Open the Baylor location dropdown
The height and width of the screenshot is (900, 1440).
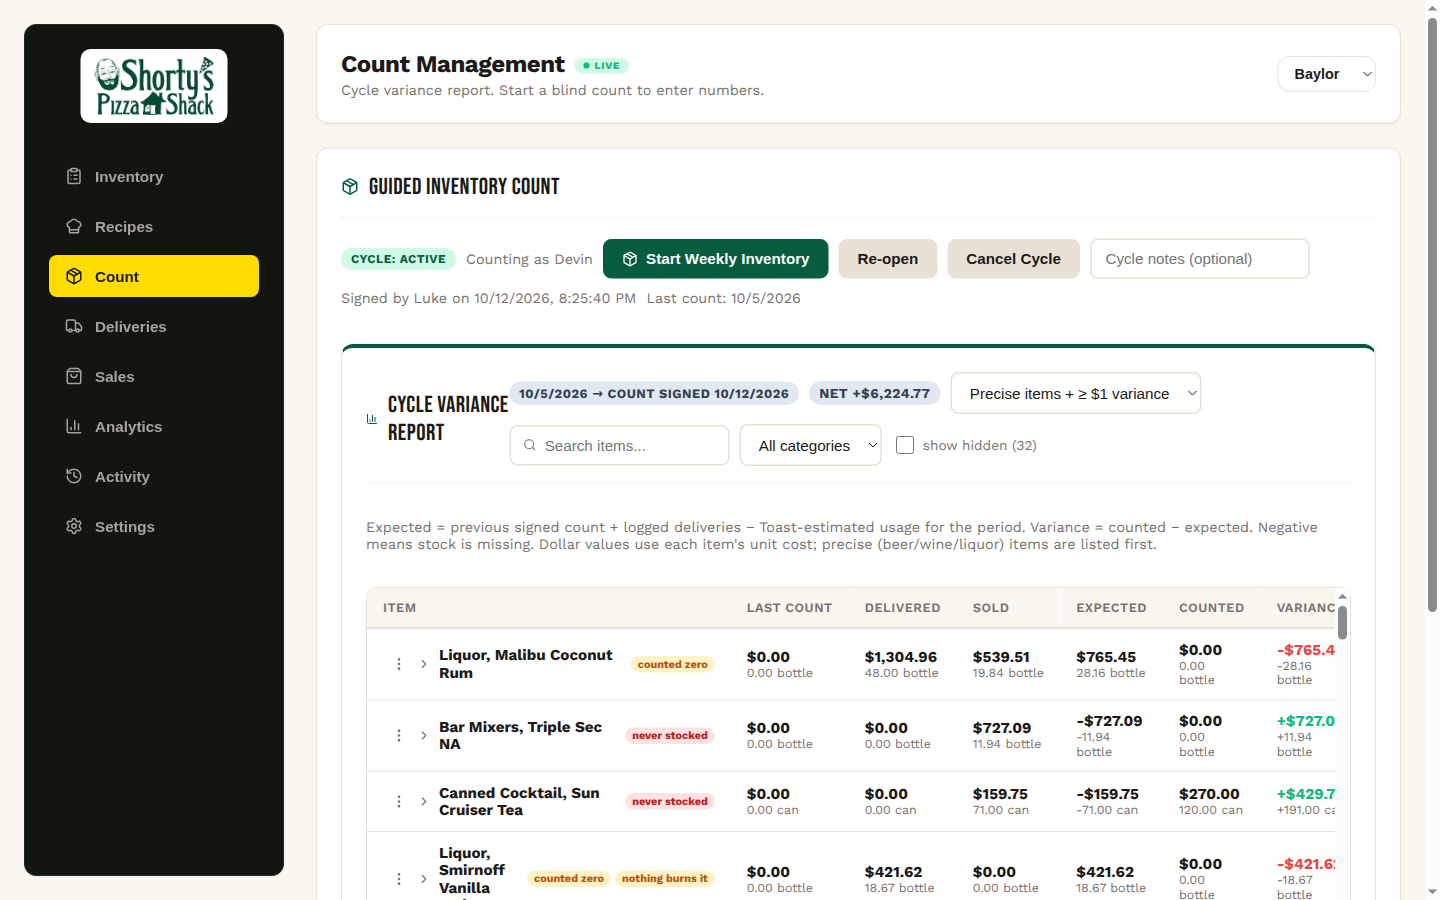tap(1326, 74)
